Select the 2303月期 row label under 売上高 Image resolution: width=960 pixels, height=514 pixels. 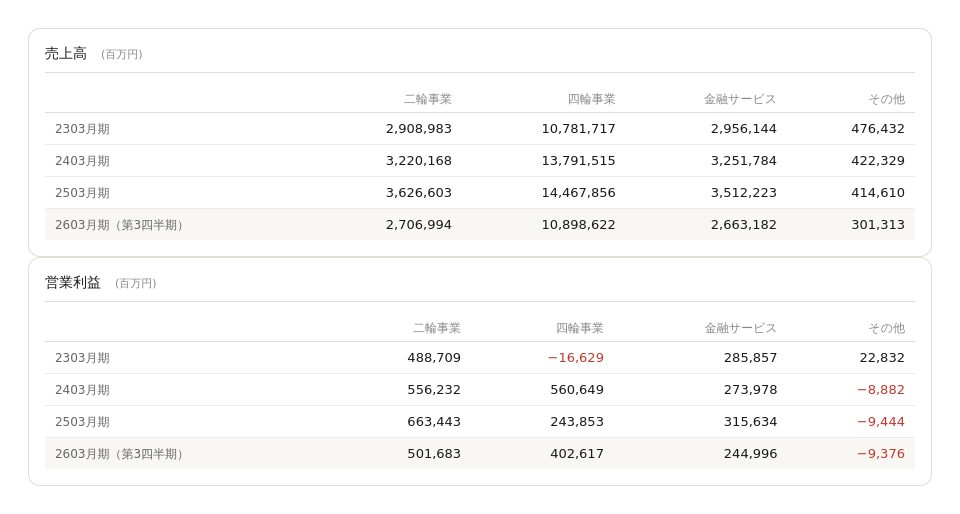point(82,129)
